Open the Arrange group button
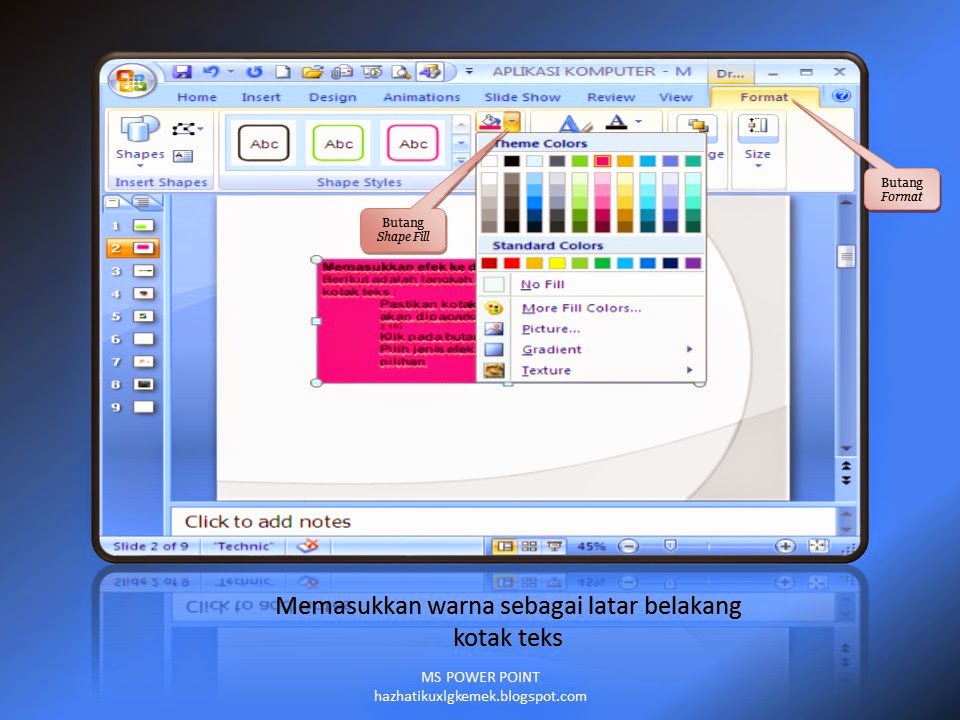The height and width of the screenshot is (720, 960). point(697,127)
